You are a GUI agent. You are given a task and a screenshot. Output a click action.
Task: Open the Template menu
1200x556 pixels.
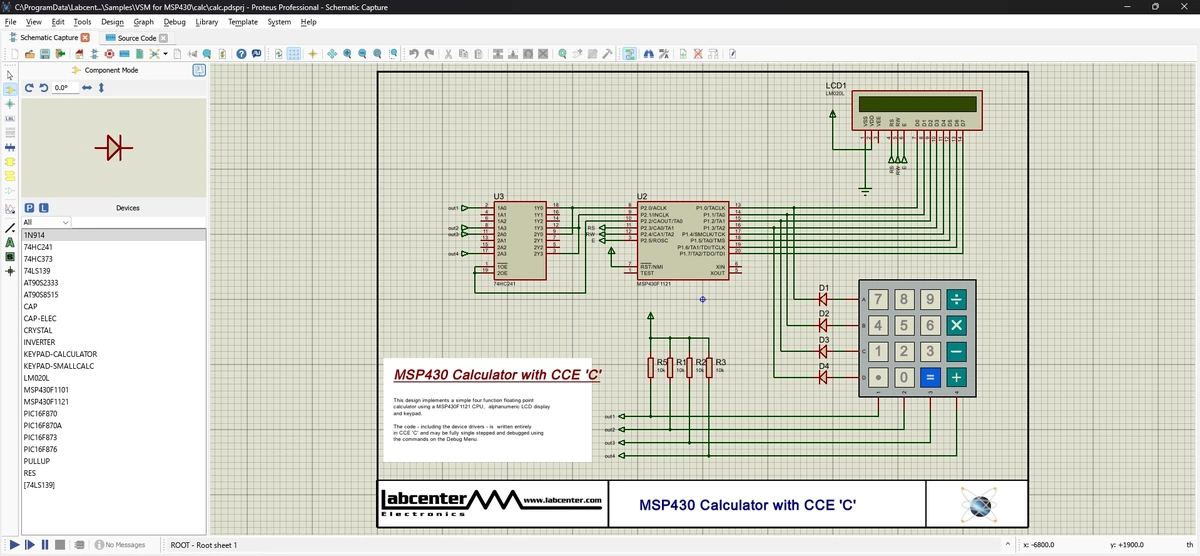click(243, 21)
